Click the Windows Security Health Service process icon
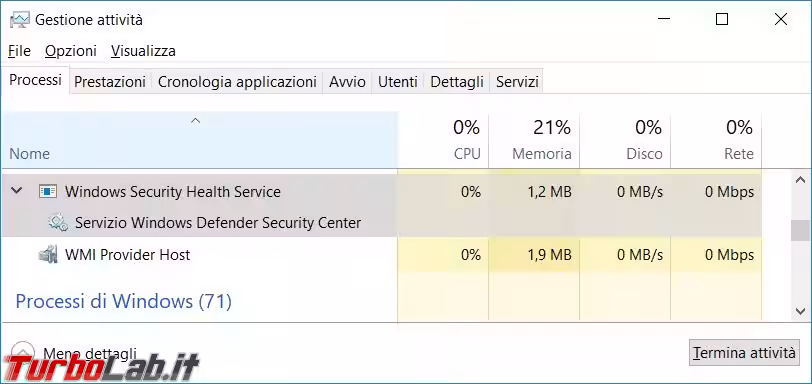The image size is (812, 384). point(48,192)
